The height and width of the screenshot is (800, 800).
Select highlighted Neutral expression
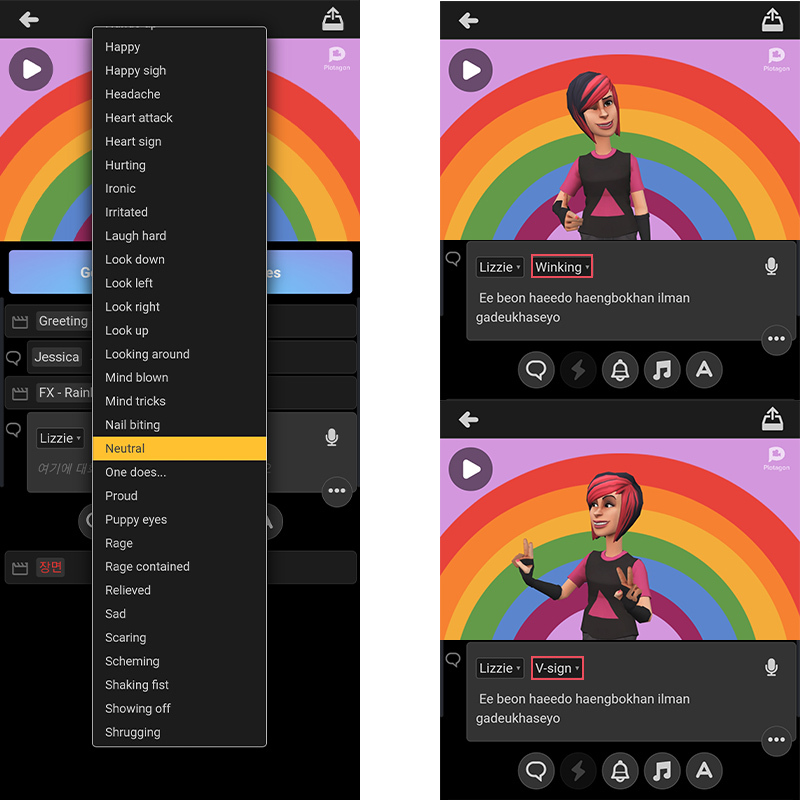[179, 448]
